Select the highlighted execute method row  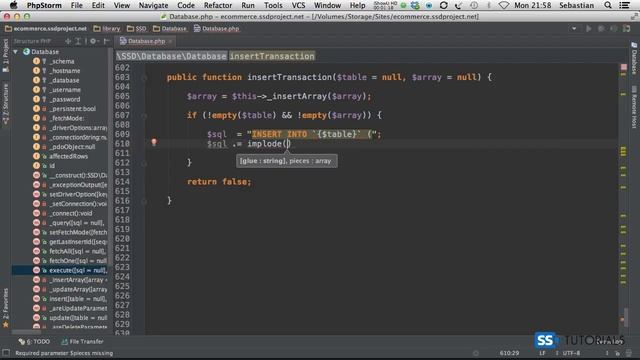pos(60,270)
